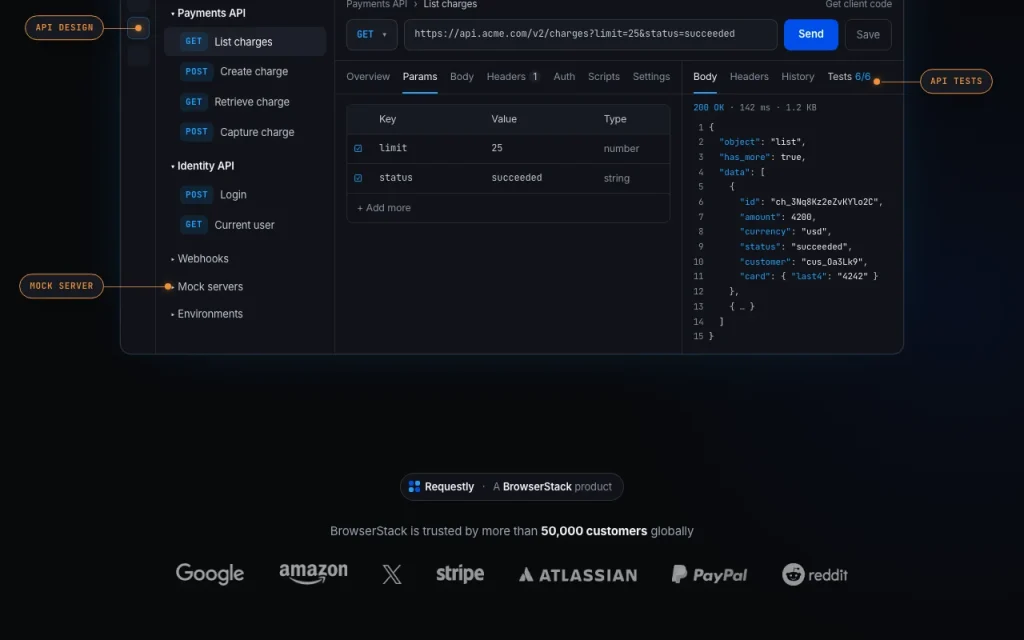Screen dimensions: 1024x640
Task: Expand collapsed object on JSON line 13
Action: 742,306
